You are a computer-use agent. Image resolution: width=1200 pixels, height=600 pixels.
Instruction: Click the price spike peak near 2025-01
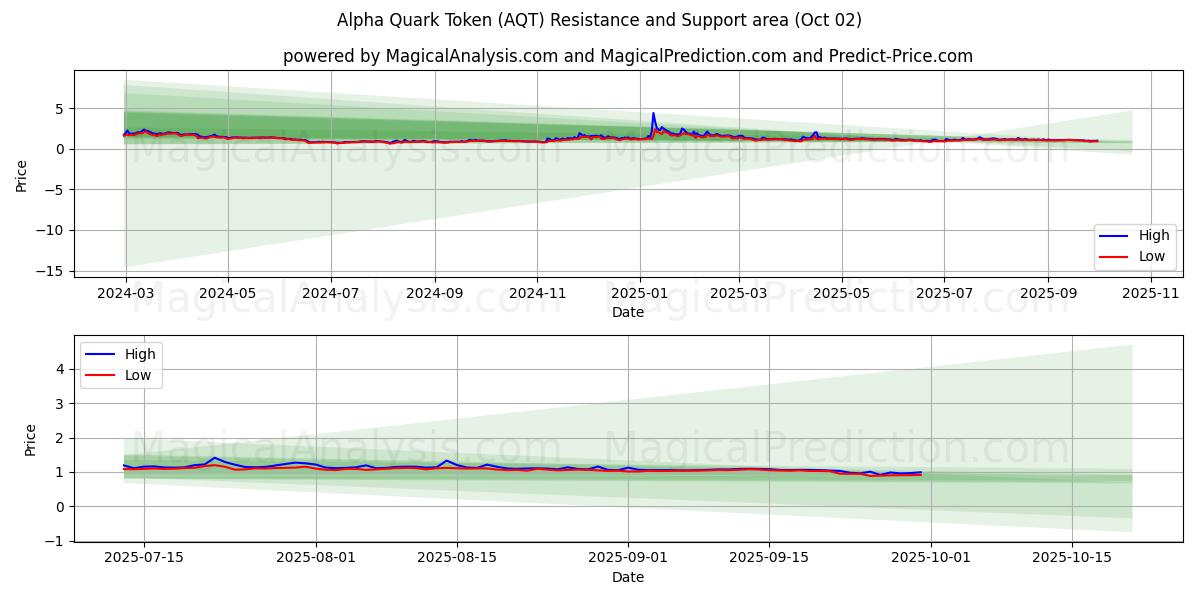coord(653,114)
